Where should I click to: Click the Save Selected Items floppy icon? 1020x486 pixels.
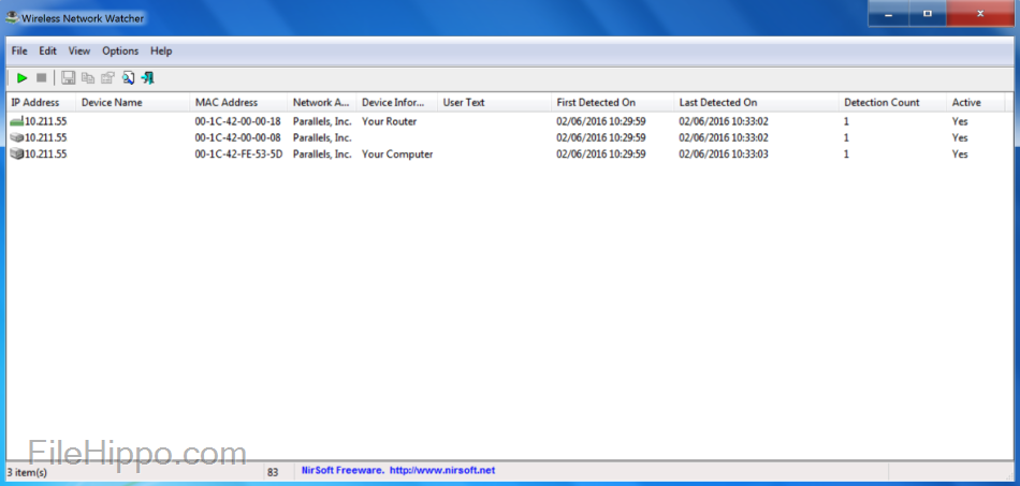click(68, 78)
